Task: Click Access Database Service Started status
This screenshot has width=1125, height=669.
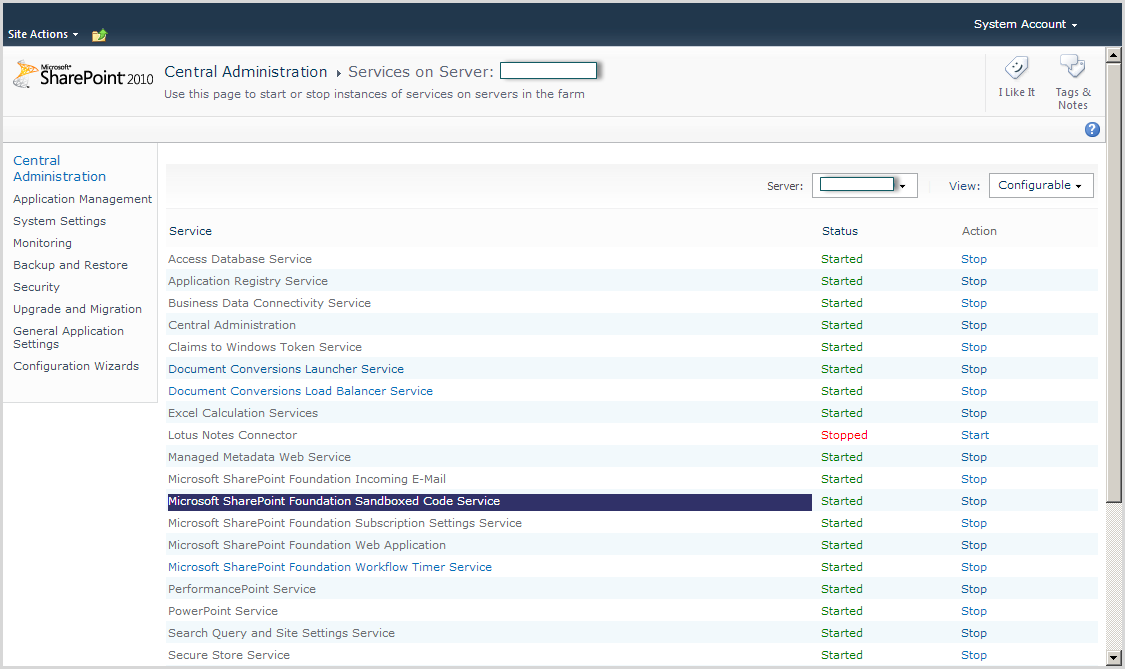Action: coord(842,259)
